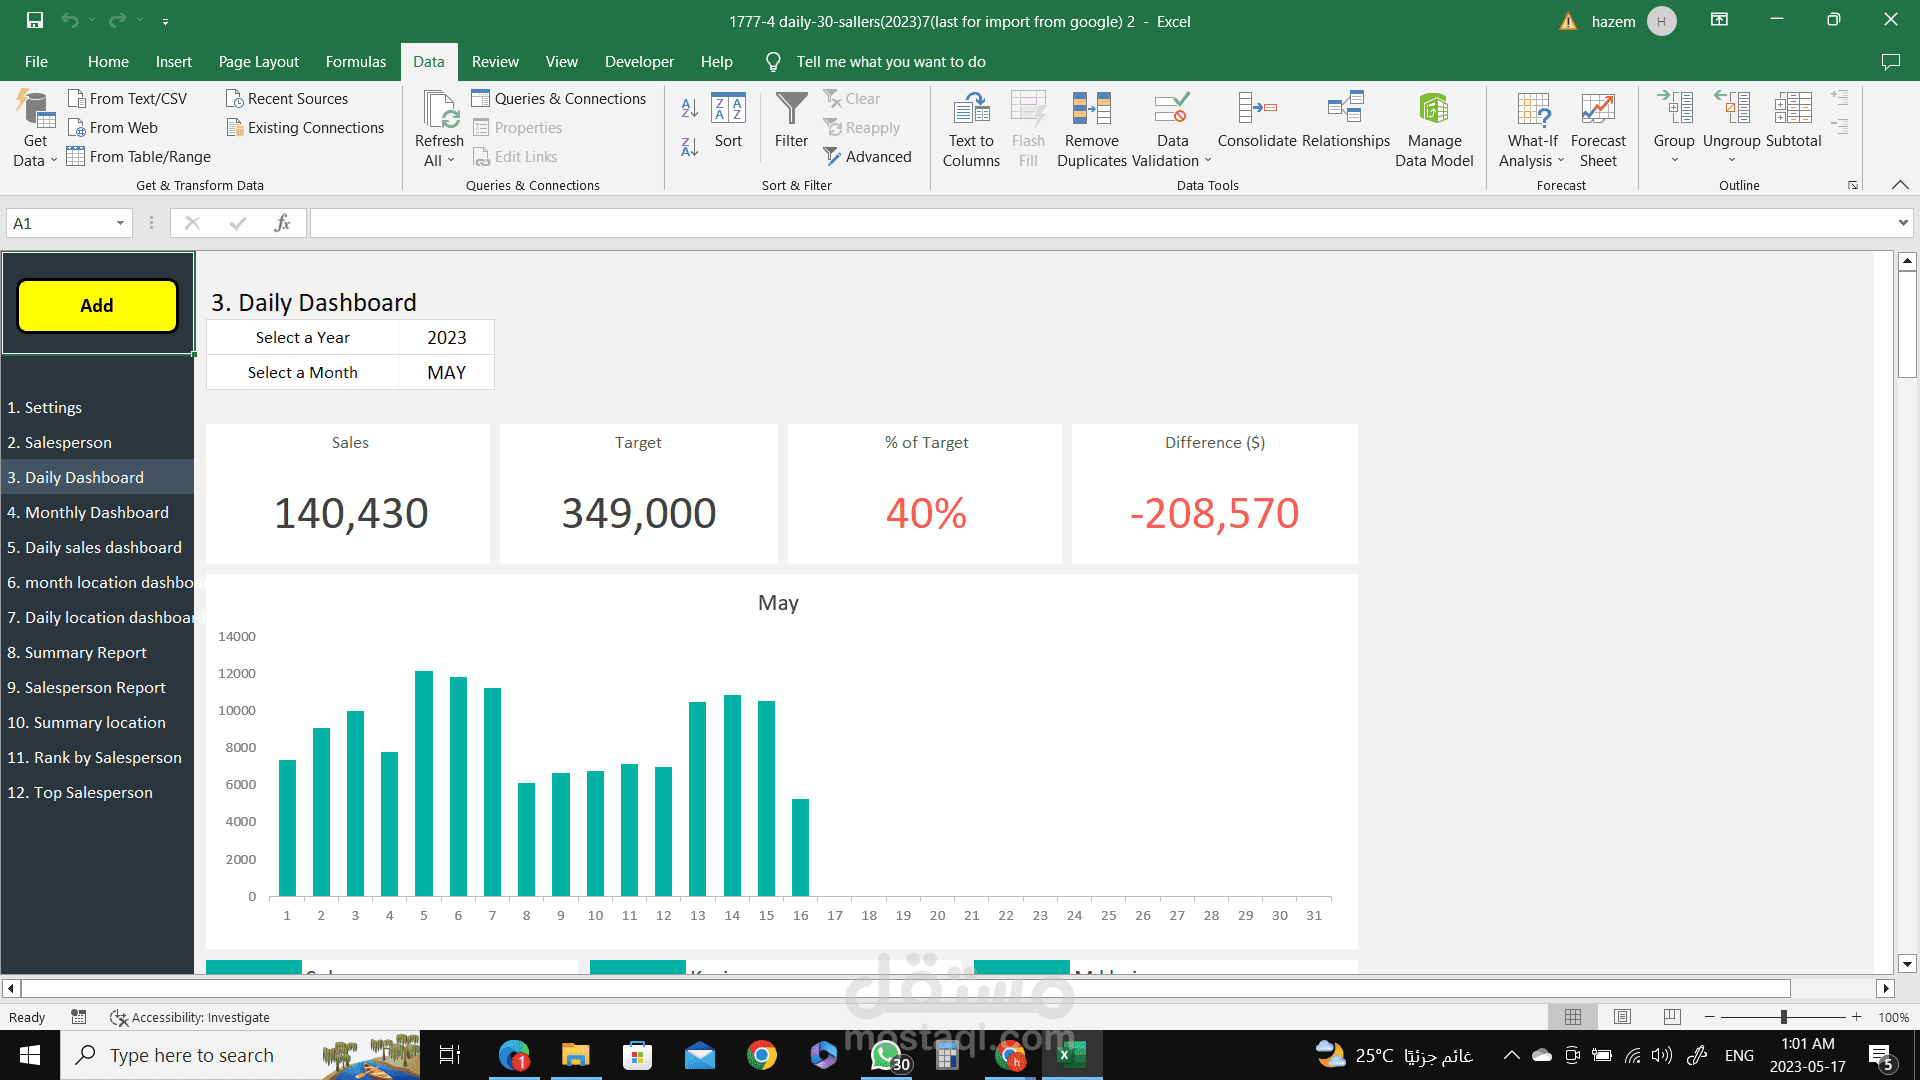This screenshot has height=1080, width=1920.
Task: Toggle the Filter funnel
Action: pyautogui.click(x=791, y=120)
